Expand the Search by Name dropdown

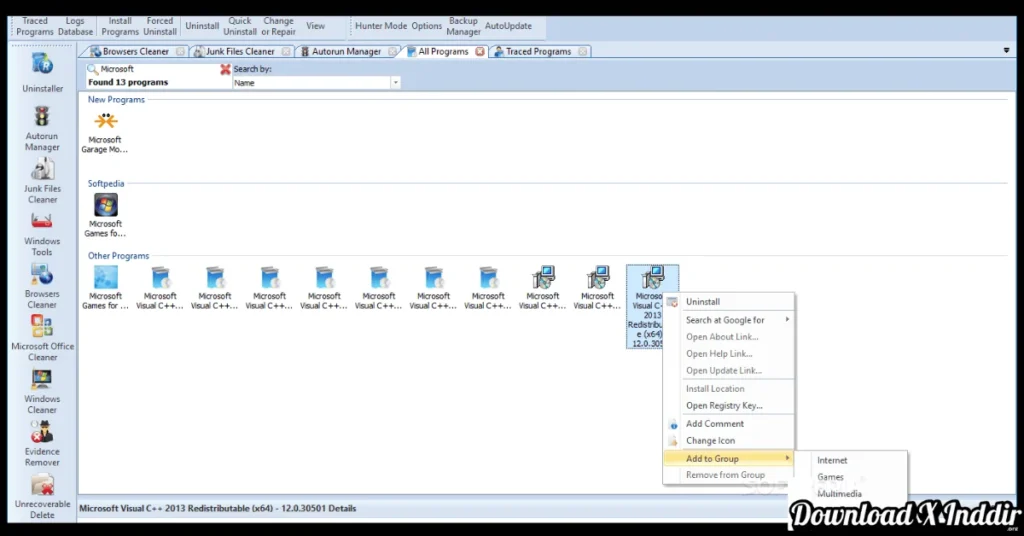(x=395, y=83)
